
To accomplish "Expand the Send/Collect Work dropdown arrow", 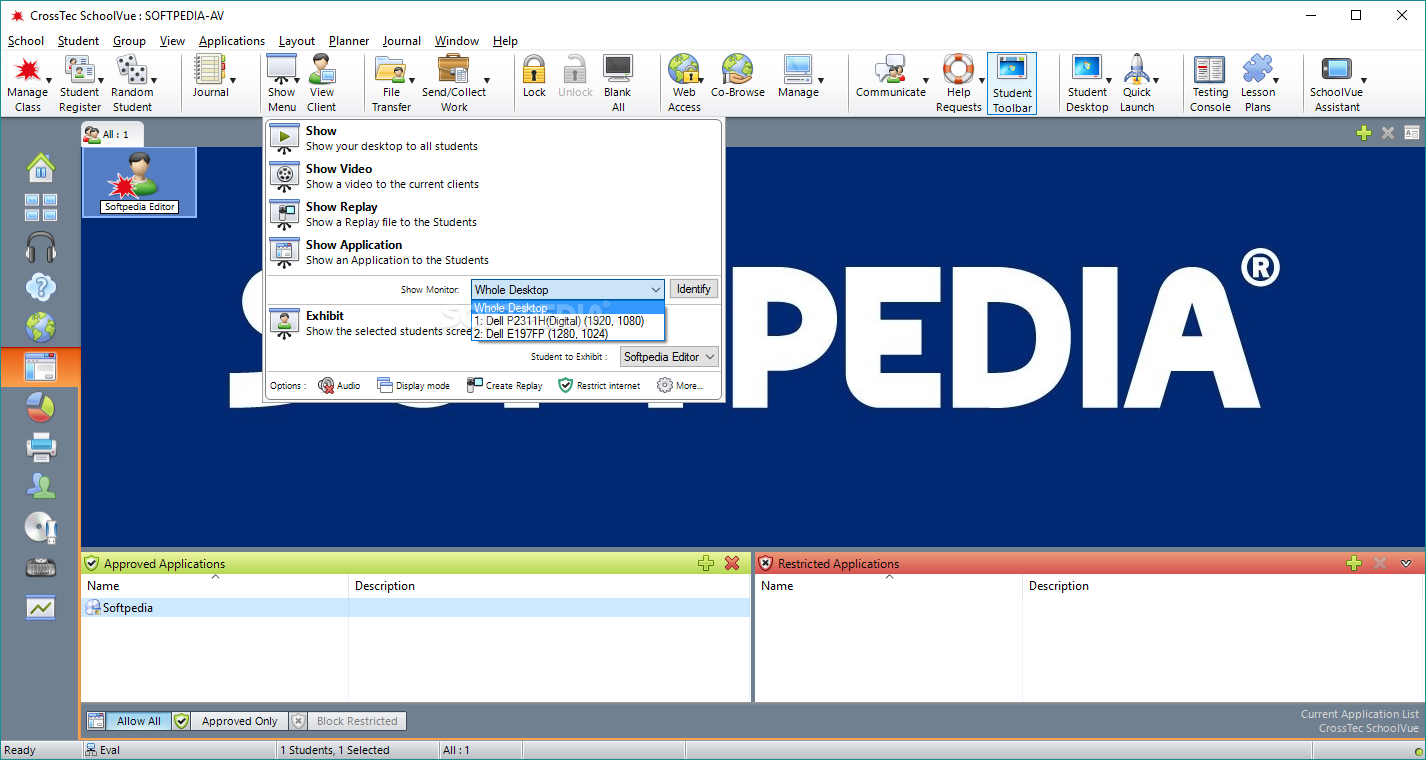I will pyautogui.click(x=487, y=81).
